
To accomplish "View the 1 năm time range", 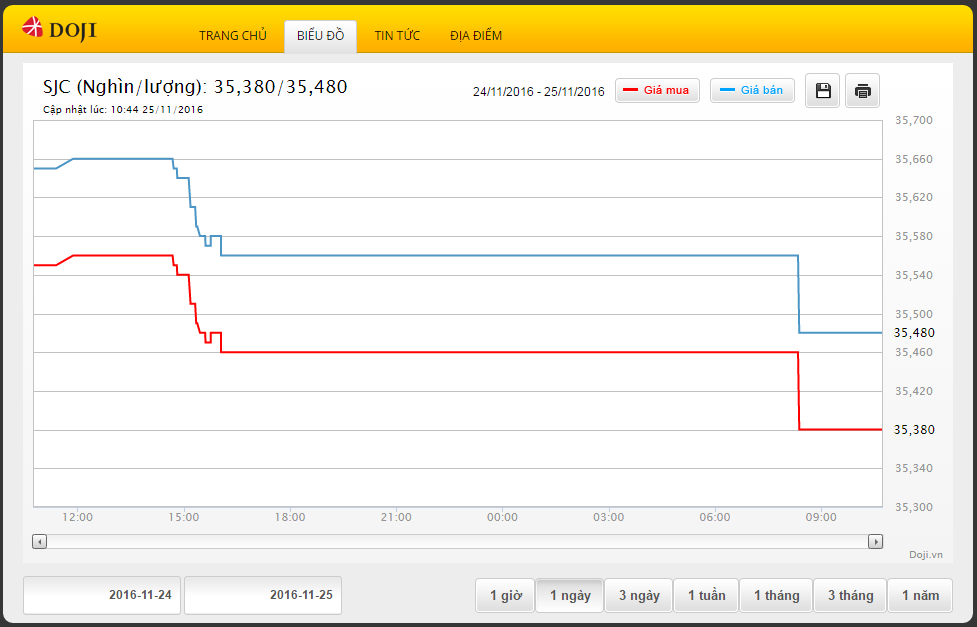I will 920,596.
